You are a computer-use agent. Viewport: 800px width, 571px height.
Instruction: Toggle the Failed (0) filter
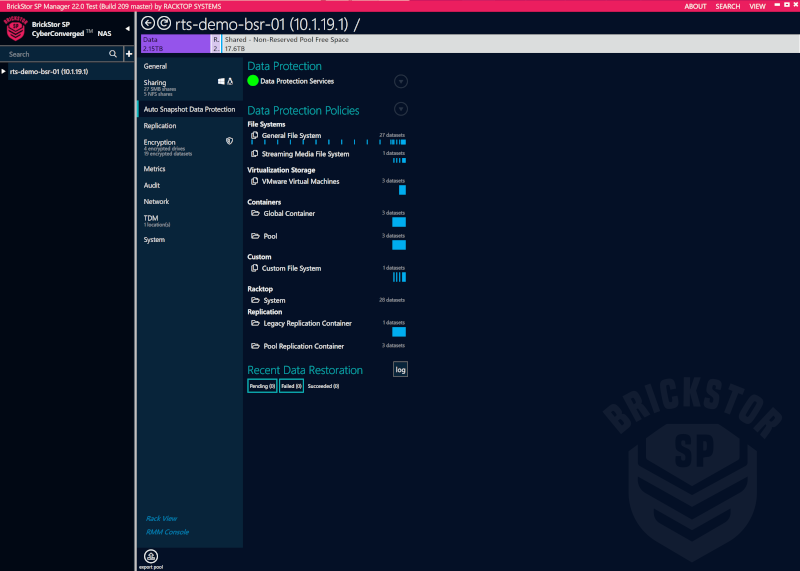[x=291, y=386]
